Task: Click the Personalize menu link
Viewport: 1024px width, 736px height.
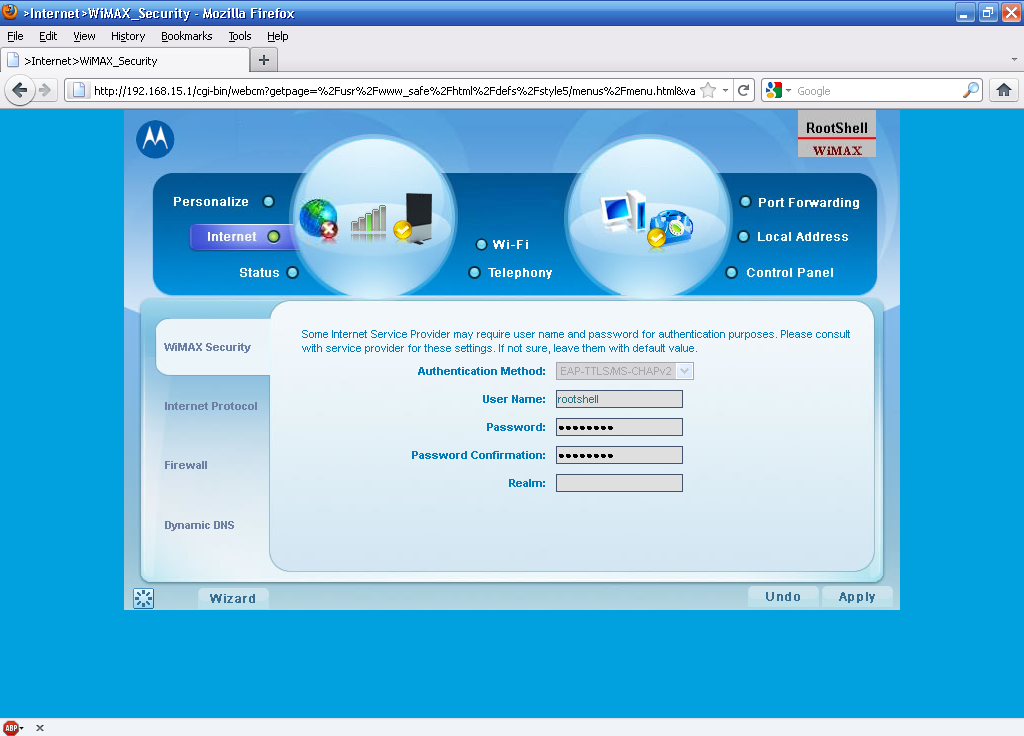Action: [211, 202]
